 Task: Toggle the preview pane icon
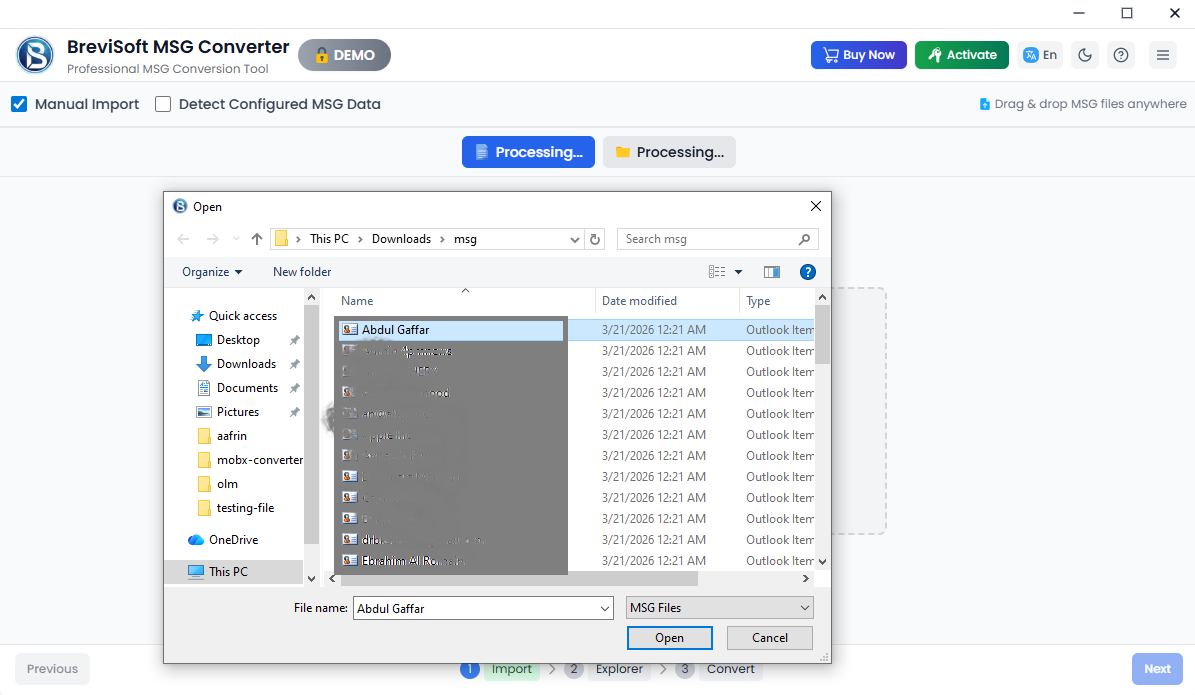[772, 272]
